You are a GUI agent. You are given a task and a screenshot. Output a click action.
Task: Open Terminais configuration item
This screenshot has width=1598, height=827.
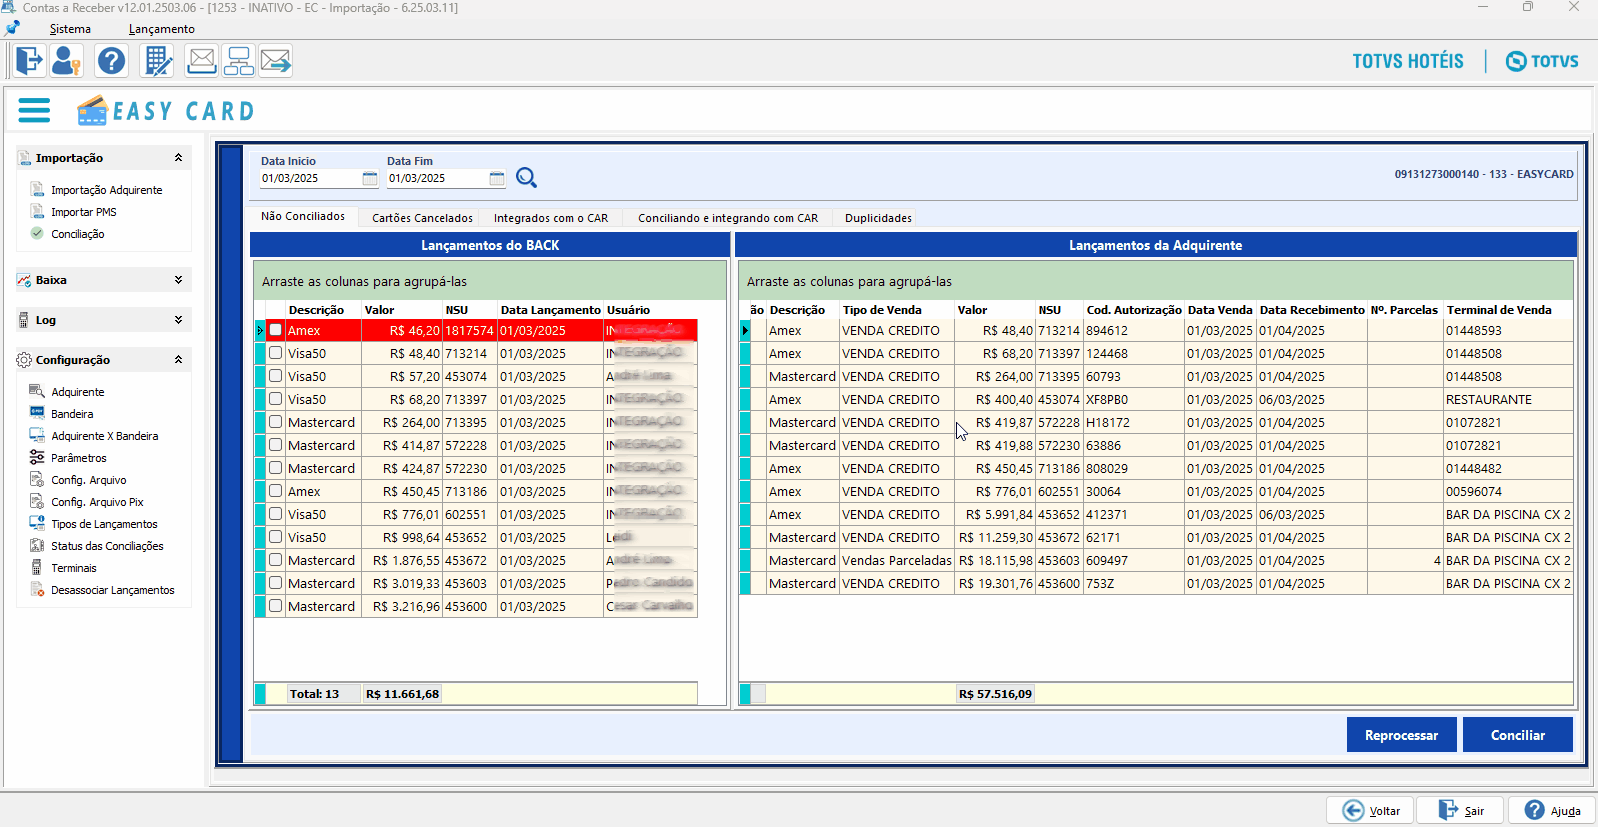(74, 568)
